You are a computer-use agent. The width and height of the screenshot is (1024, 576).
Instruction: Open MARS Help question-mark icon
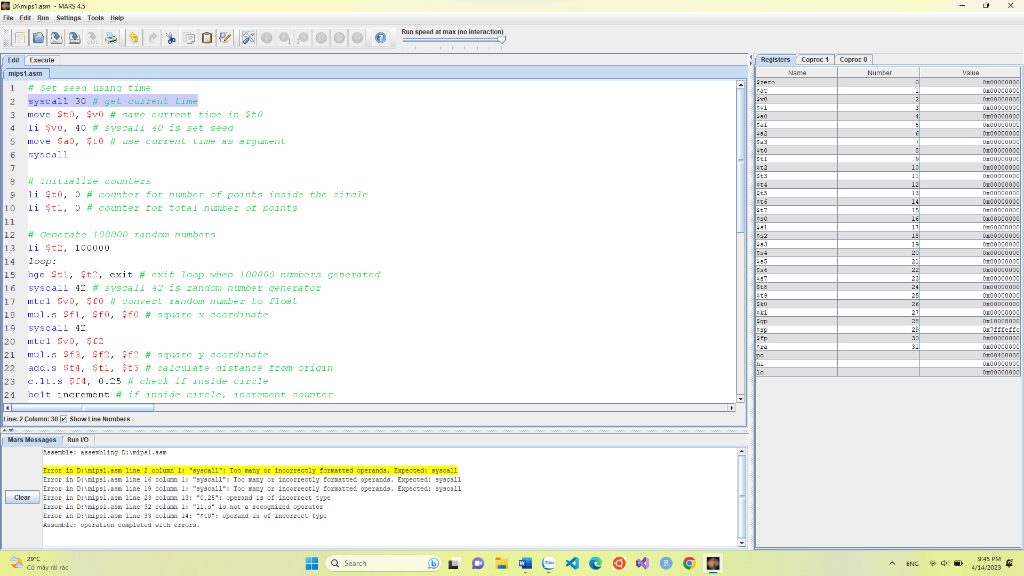(380, 38)
